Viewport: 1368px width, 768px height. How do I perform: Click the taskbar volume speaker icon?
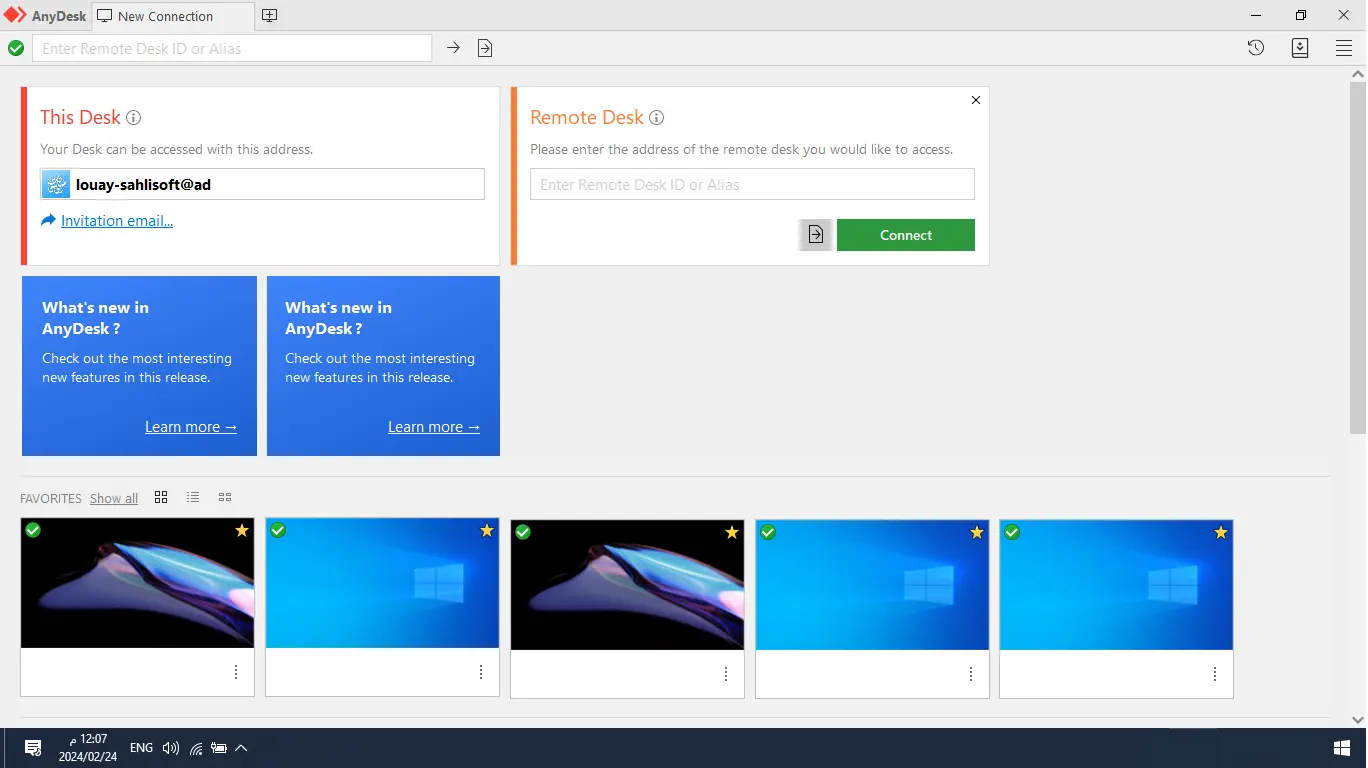pyautogui.click(x=171, y=748)
